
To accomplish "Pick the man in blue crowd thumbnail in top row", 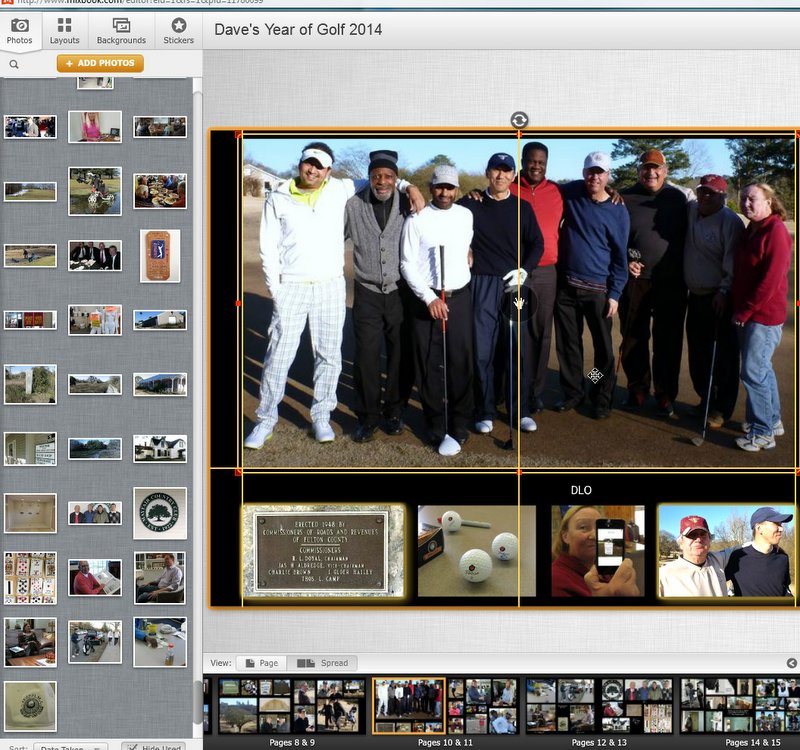I will [30, 127].
